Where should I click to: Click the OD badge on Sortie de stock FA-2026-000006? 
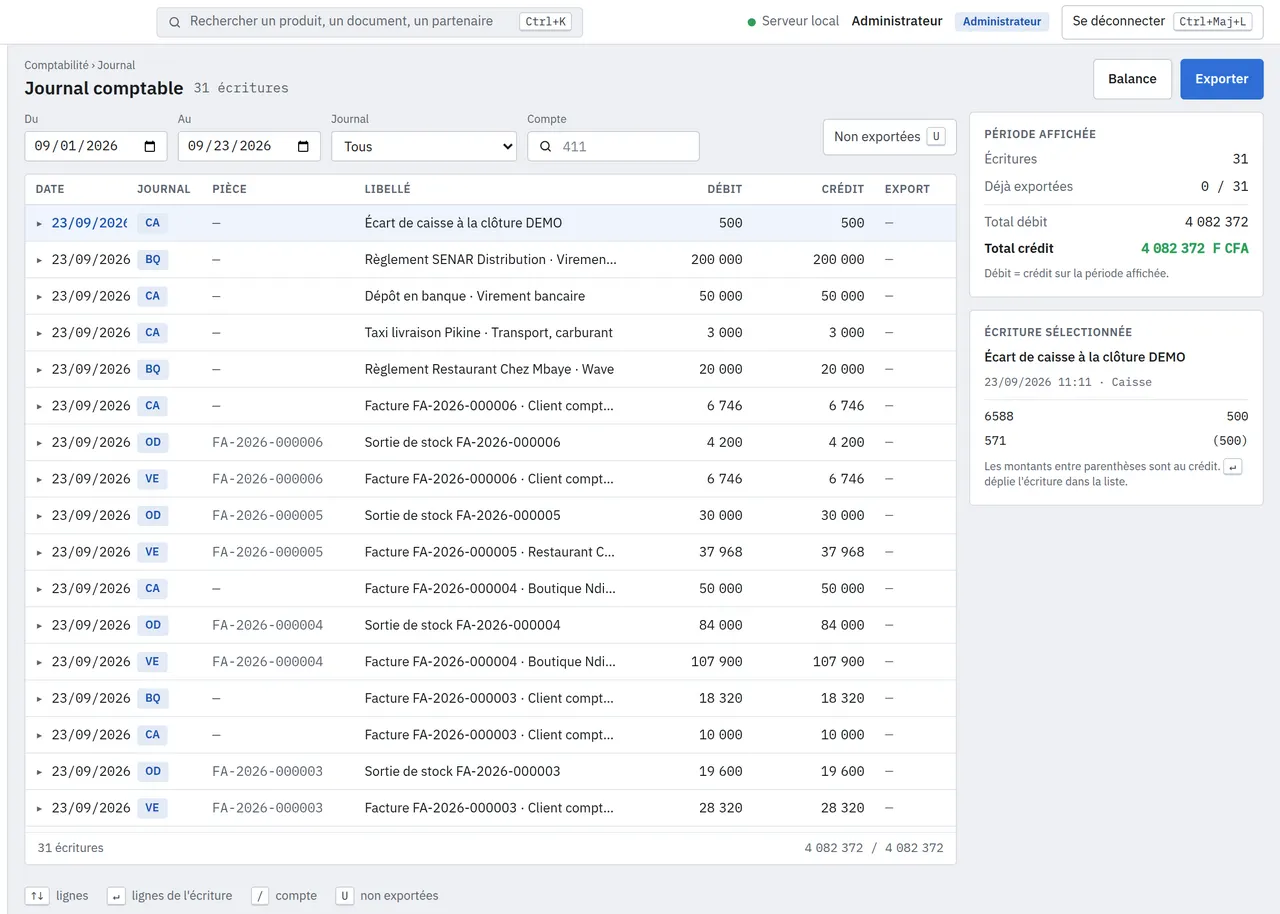152,442
